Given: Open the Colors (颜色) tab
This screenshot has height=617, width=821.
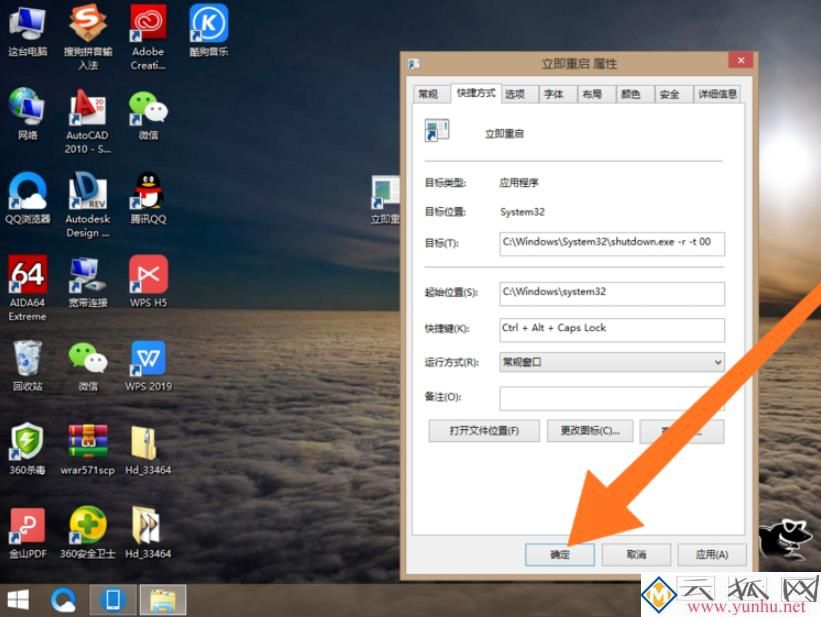Looking at the screenshot, I should tap(630, 94).
